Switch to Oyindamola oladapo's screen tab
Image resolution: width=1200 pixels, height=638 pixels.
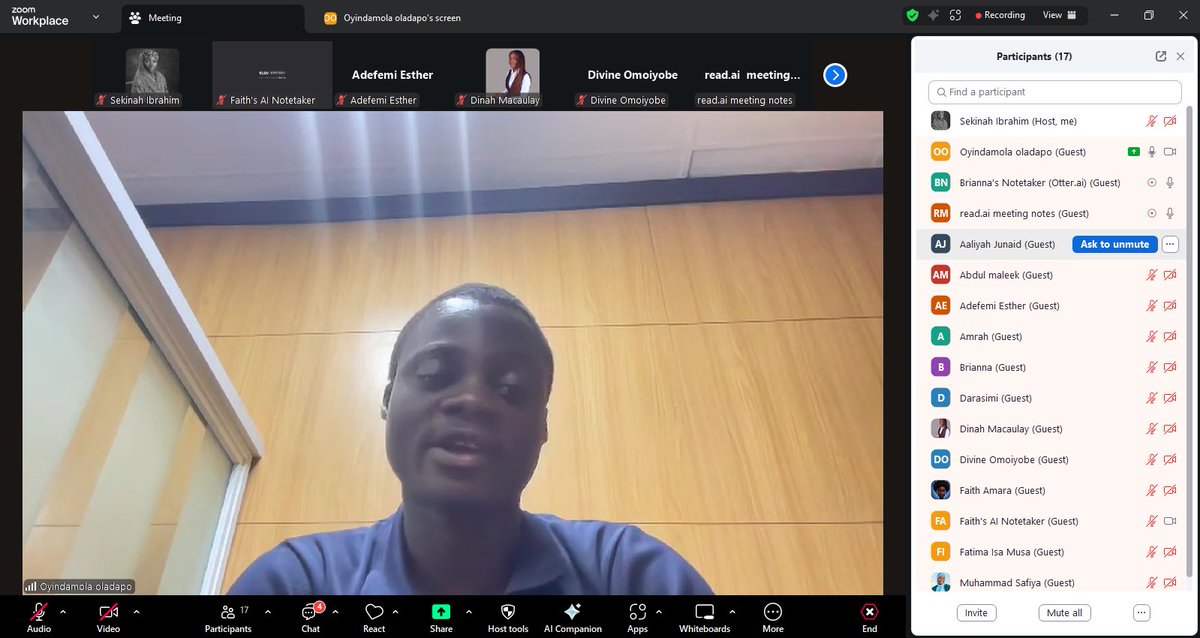pyautogui.click(x=392, y=17)
